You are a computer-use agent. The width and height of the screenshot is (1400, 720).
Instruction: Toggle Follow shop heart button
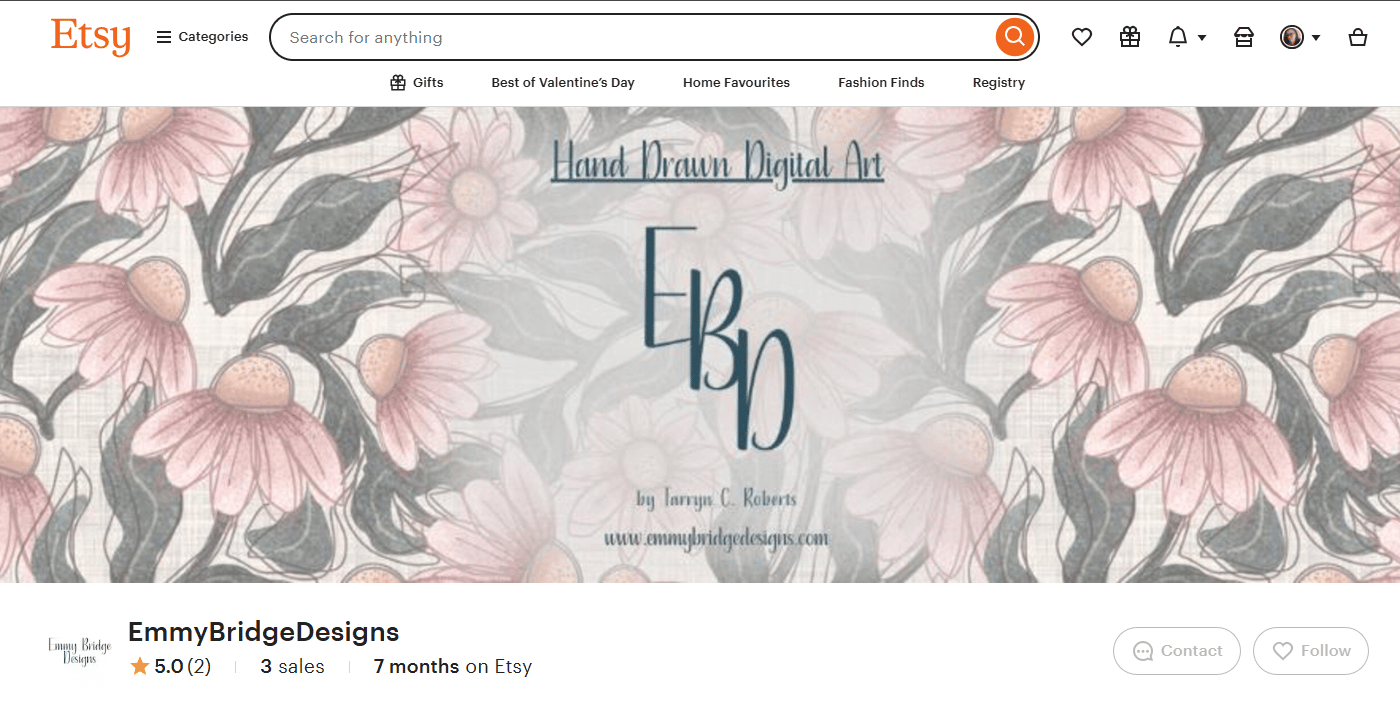(1311, 651)
